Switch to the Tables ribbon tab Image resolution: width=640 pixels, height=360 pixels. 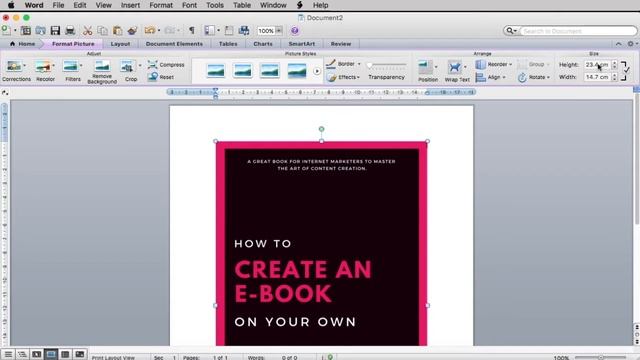tap(228, 44)
